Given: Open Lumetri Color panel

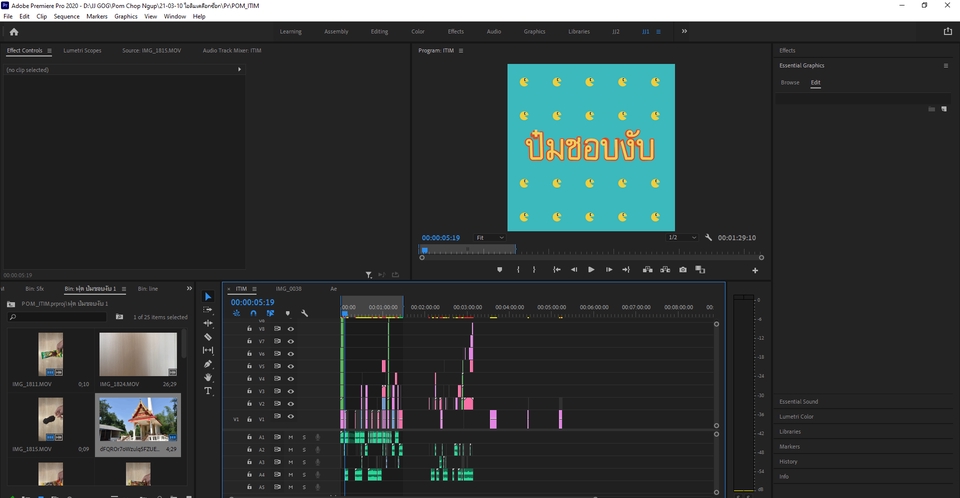Looking at the screenshot, I should [796, 417].
